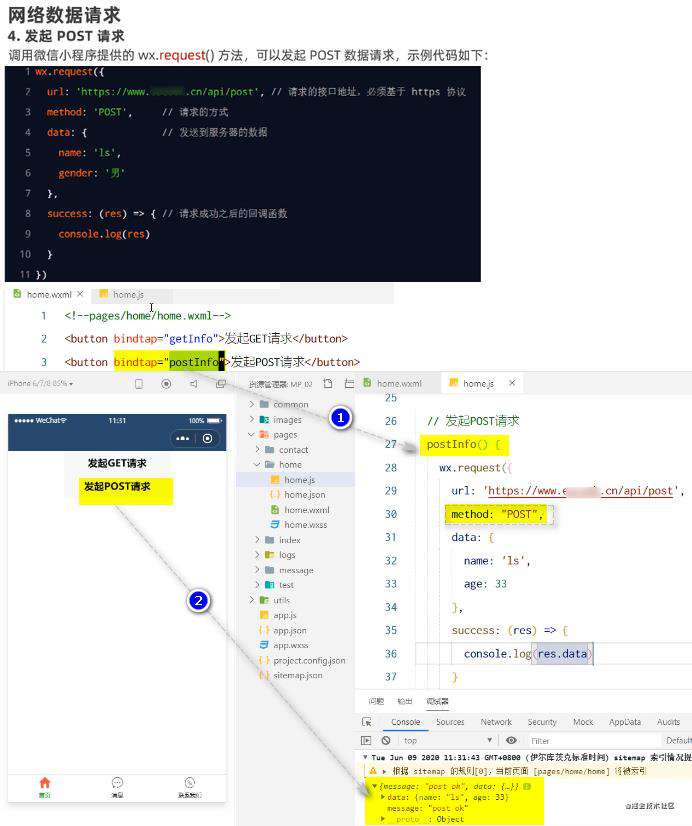Switch to the Security devtools tab

[542, 722]
